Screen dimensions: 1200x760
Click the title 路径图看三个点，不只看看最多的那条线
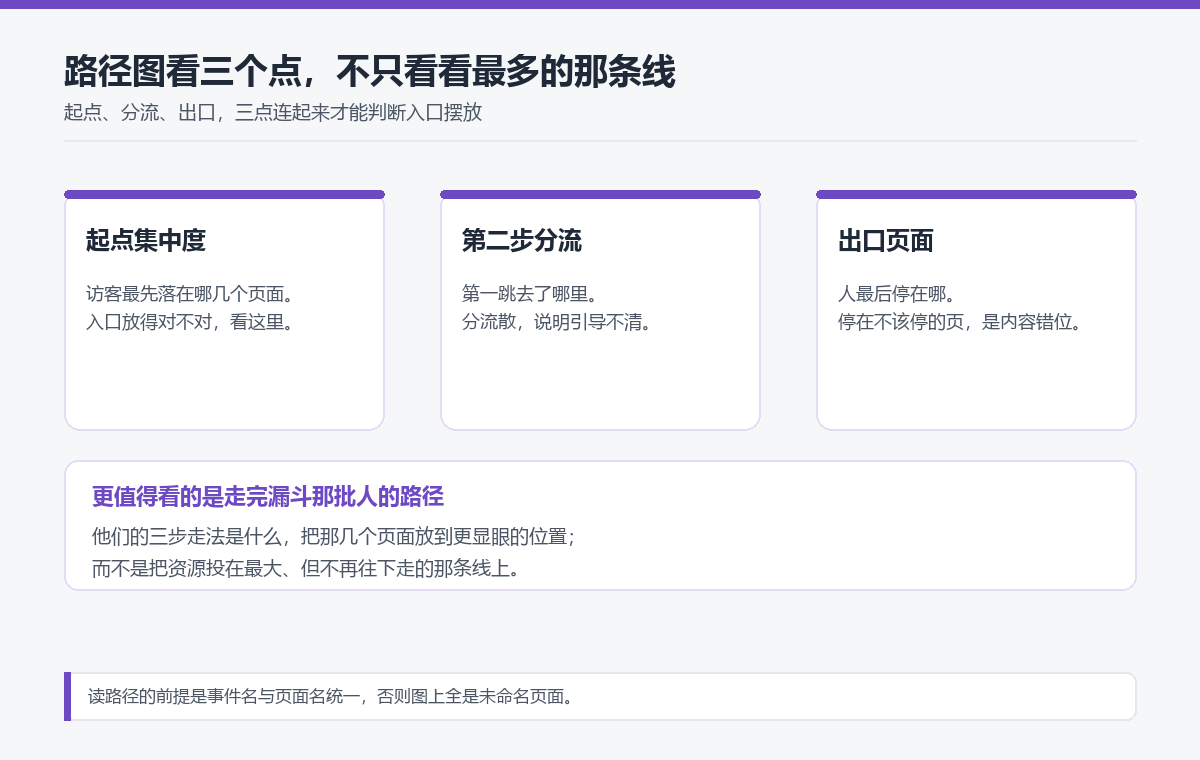(x=370, y=72)
